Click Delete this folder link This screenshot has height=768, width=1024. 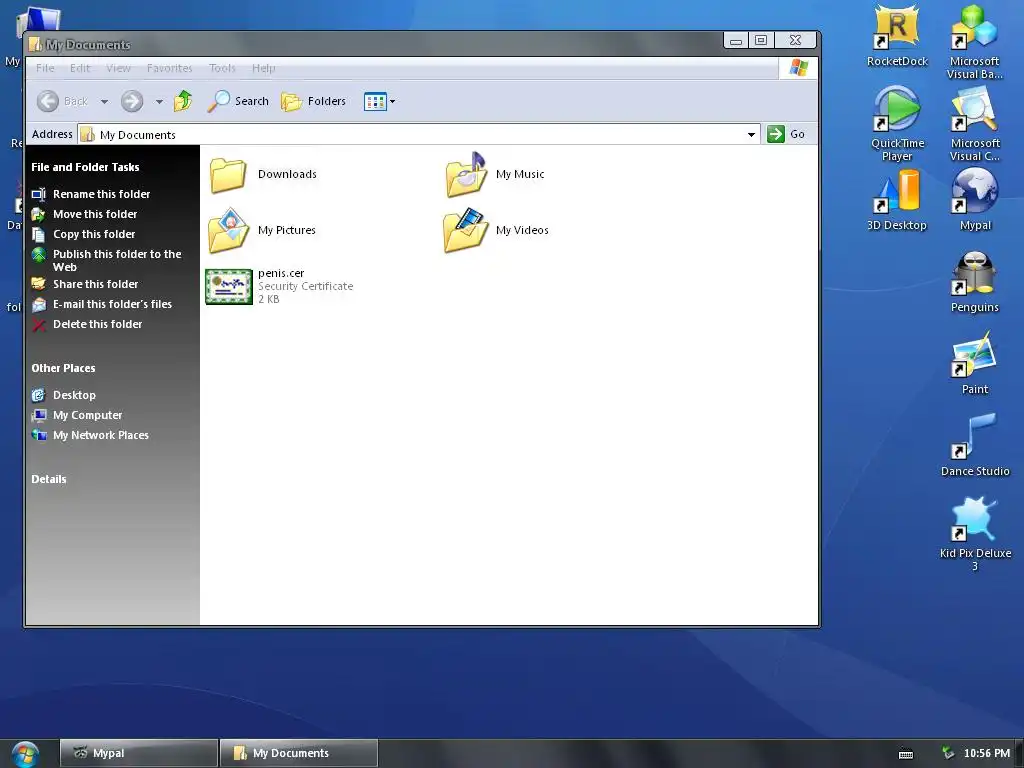pos(97,324)
